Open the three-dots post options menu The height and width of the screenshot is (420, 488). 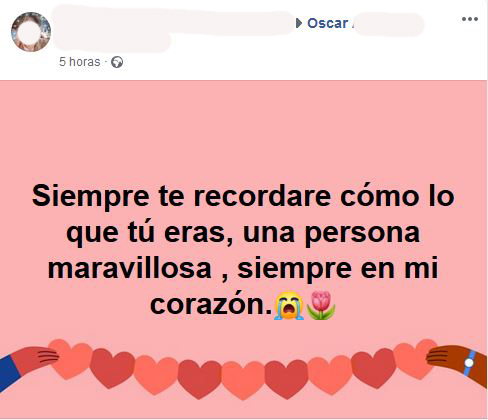click(470, 19)
